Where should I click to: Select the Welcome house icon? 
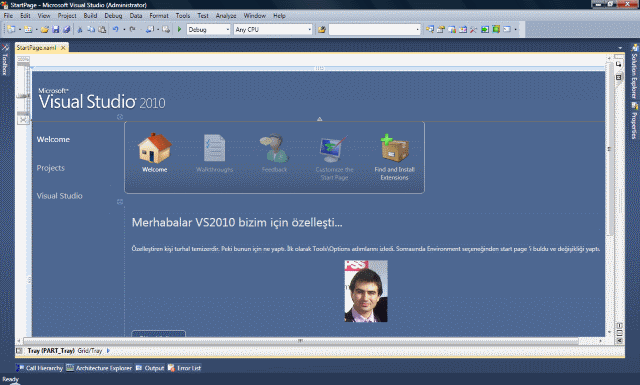coord(154,148)
